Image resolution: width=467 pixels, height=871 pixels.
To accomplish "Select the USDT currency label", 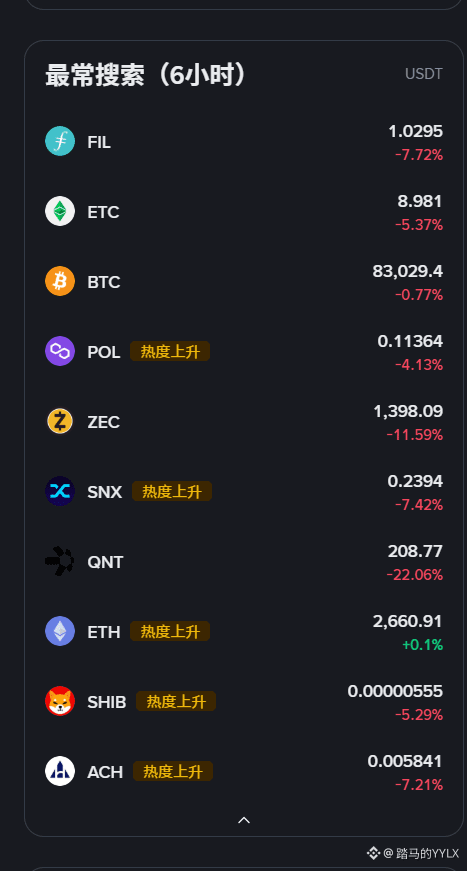I will pos(424,74).
